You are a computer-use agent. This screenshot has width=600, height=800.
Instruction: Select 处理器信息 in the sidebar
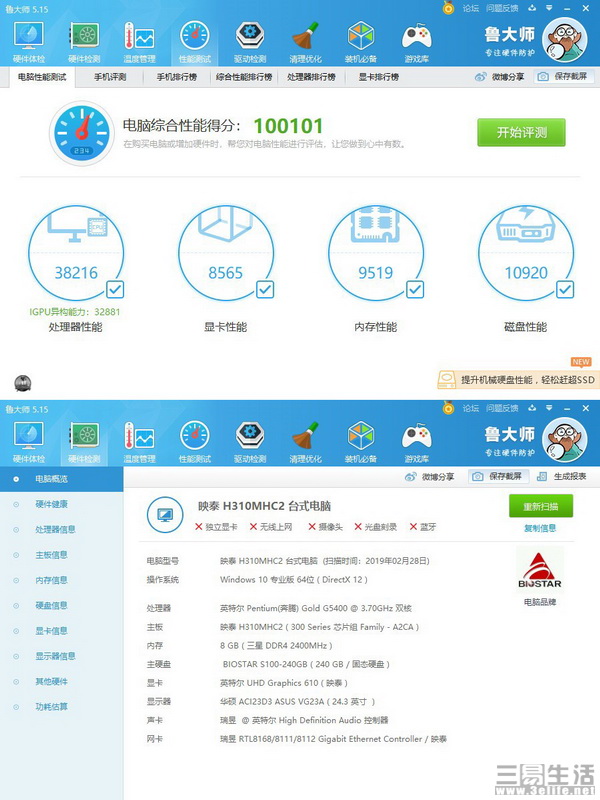(x=61, y=530)
